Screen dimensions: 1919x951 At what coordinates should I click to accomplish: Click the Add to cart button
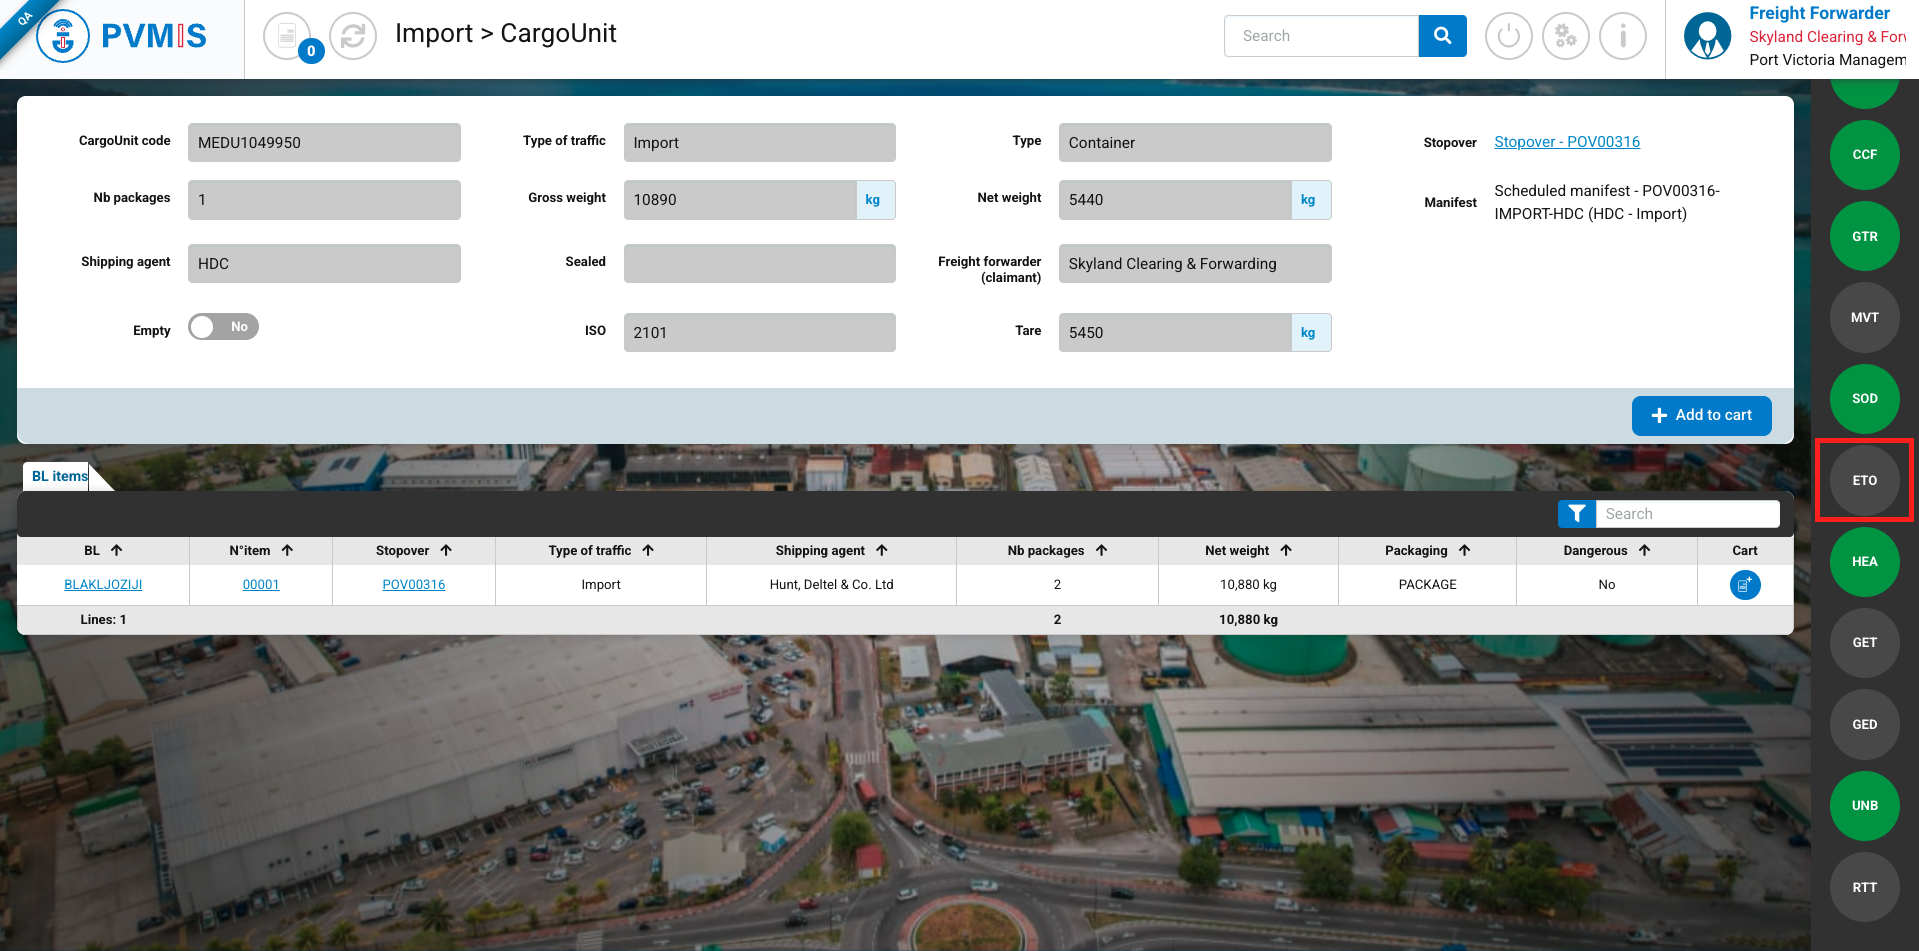(x=1701, y=416)
